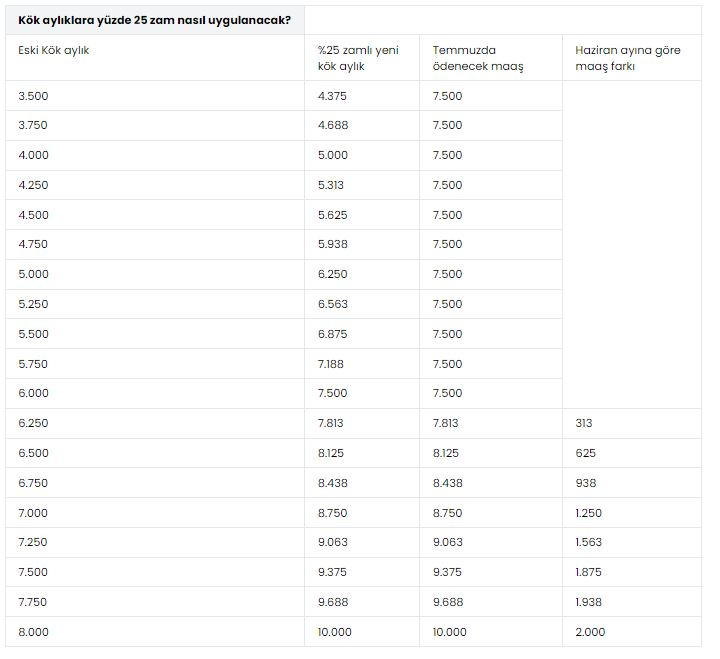
Task: Select the 3.500 old salary cell
Action: coord(33,96)
